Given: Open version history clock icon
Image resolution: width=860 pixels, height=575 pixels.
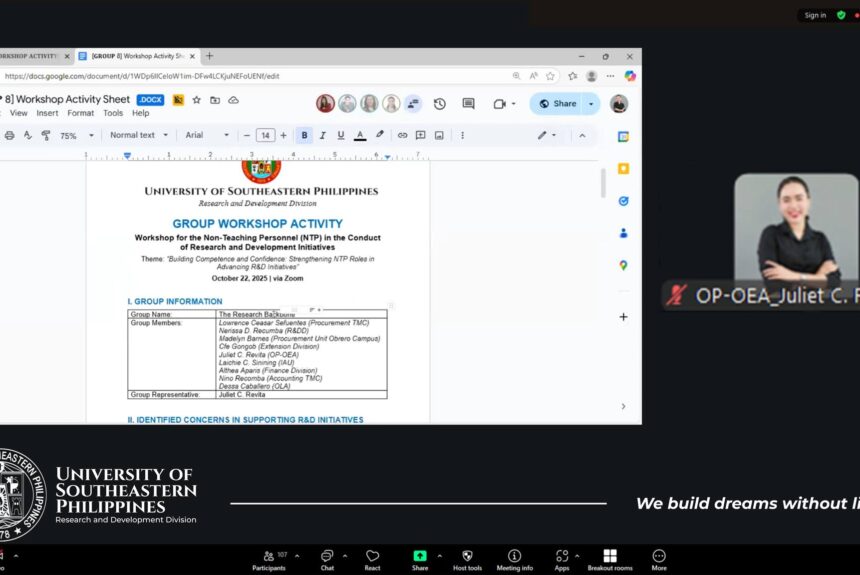Looking at the screenshot, I should 439,104.
